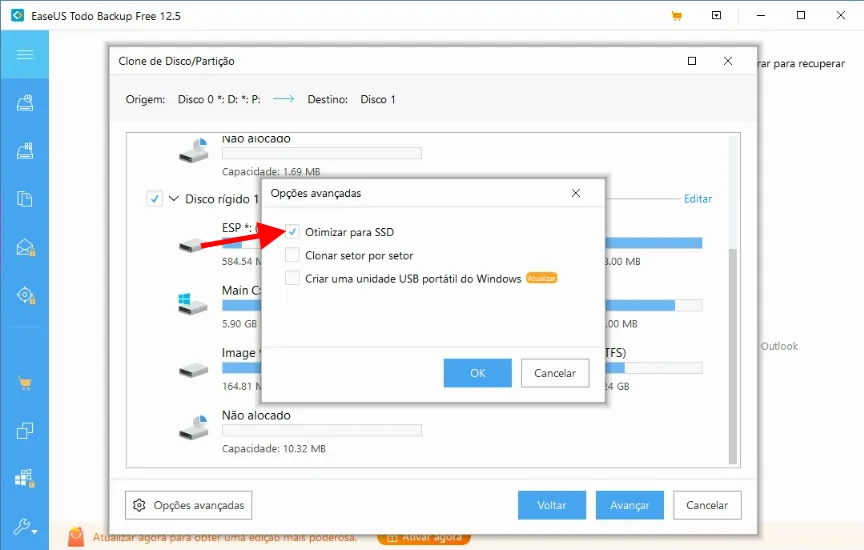Uncheck the Disco rígido 1 checkbox
Viewport: 864px width, 550px height.
pyautogui.click(x=155, y=198)
